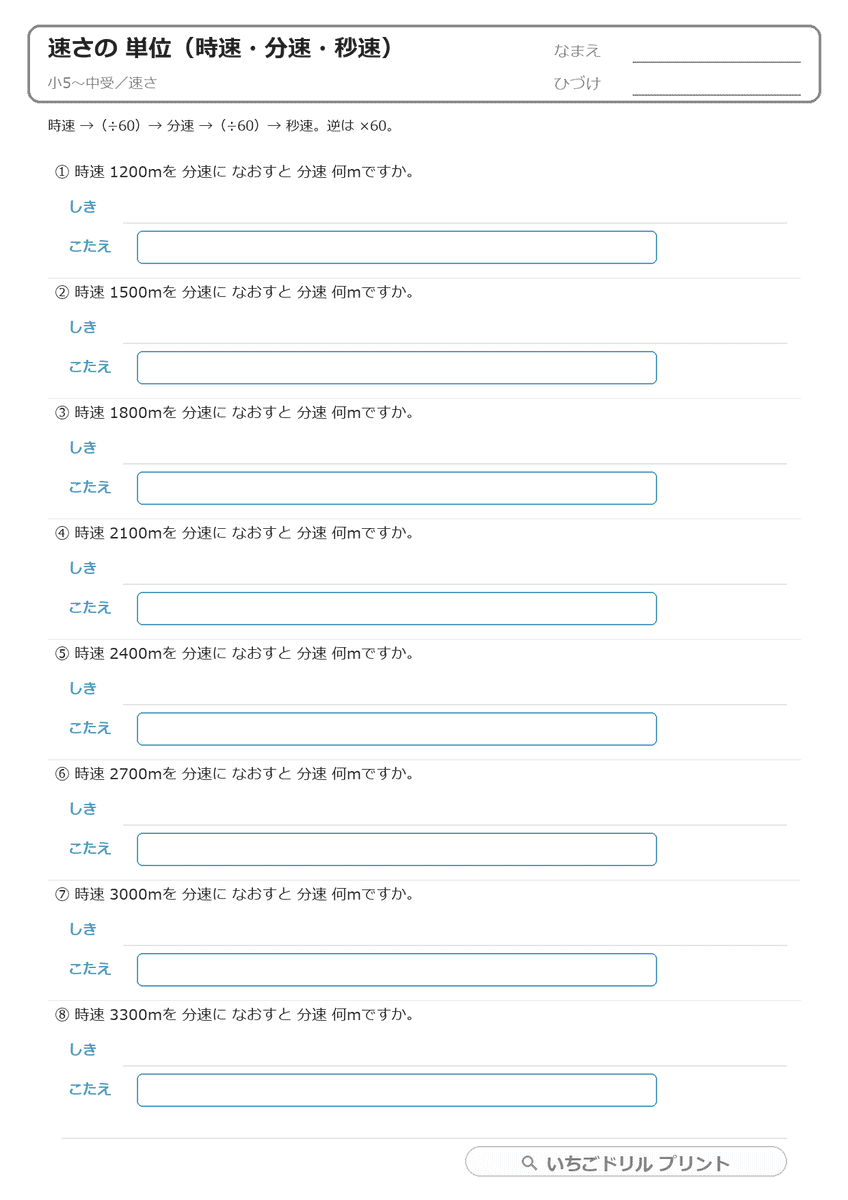
Task: Click the こたえ box for question ⑤
Action: coord(397,729)
